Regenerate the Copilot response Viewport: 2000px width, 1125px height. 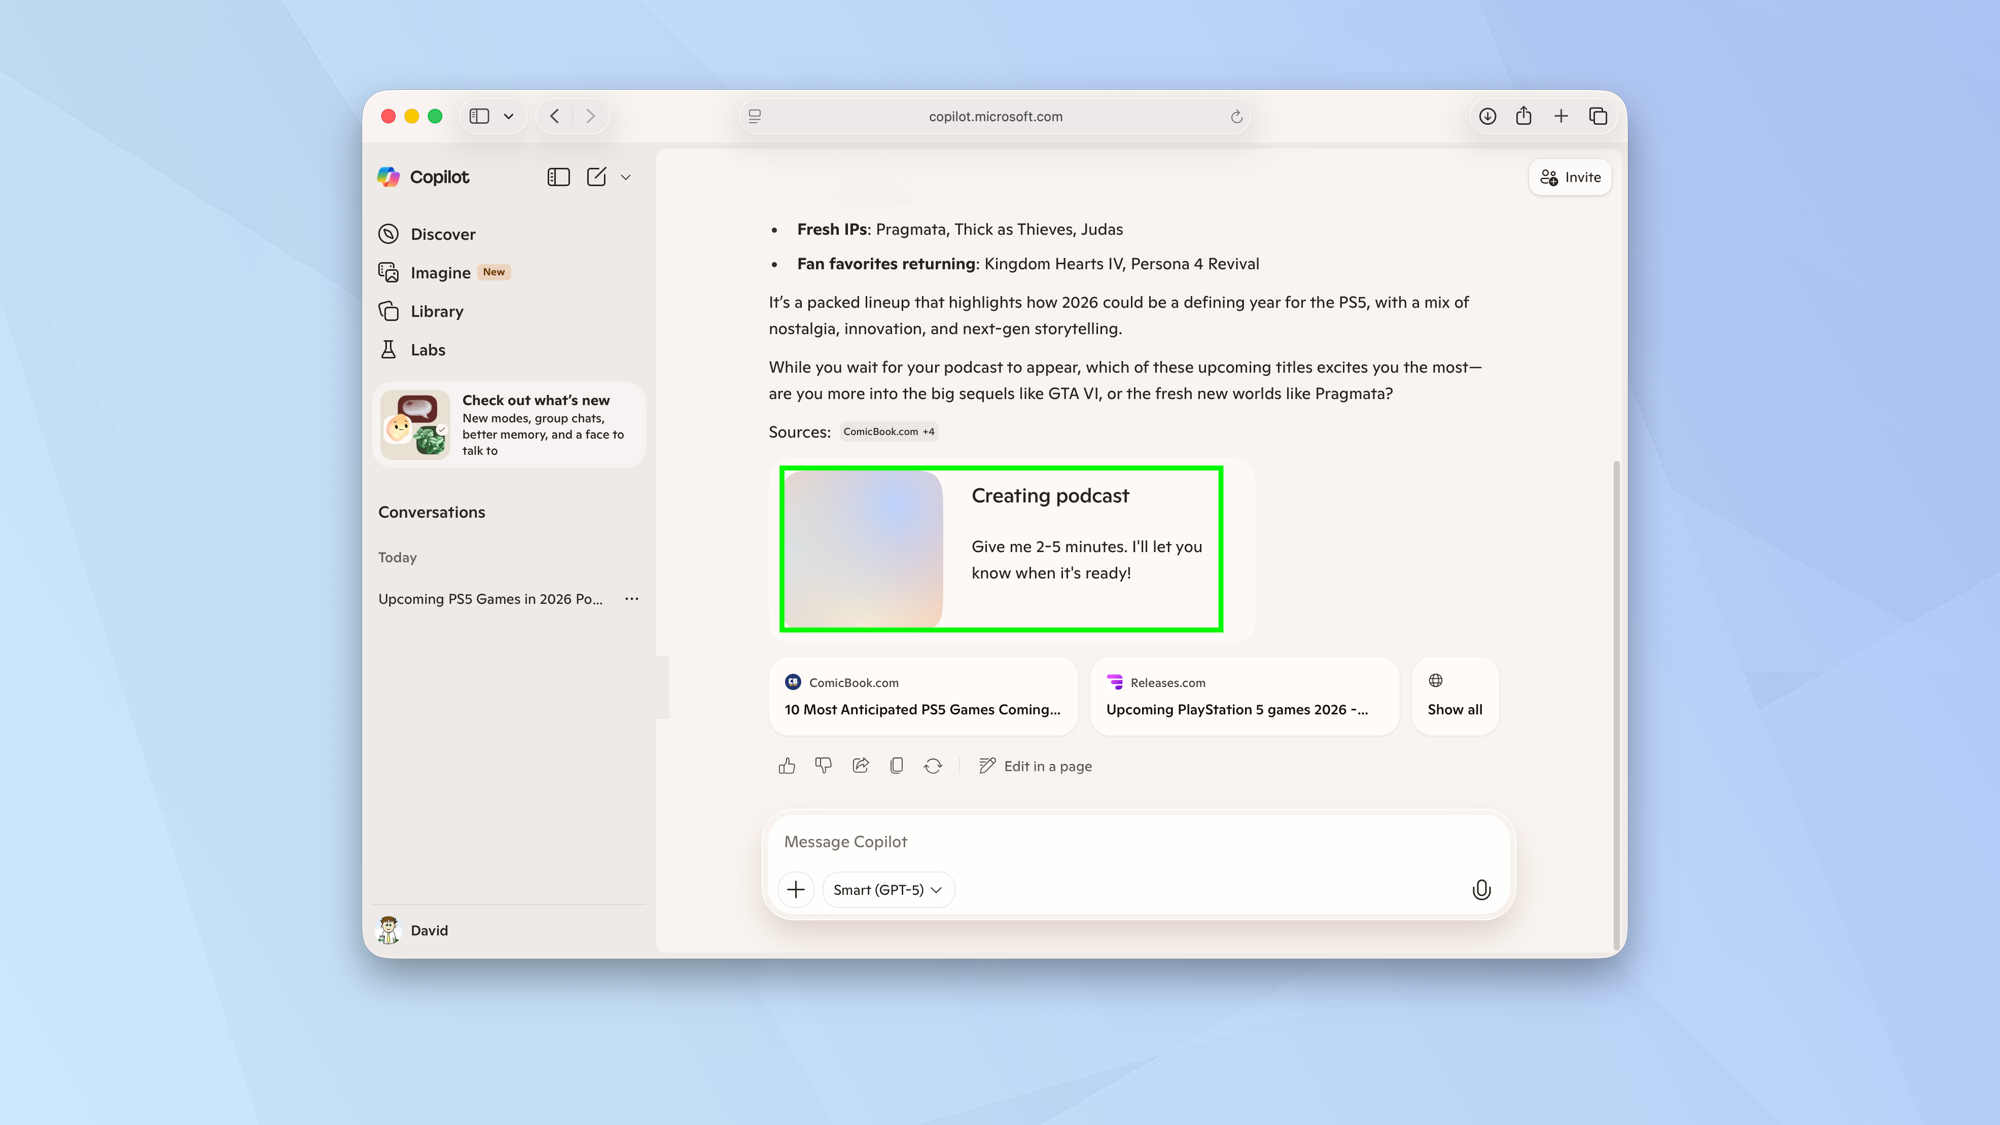[x=933, y=765]
